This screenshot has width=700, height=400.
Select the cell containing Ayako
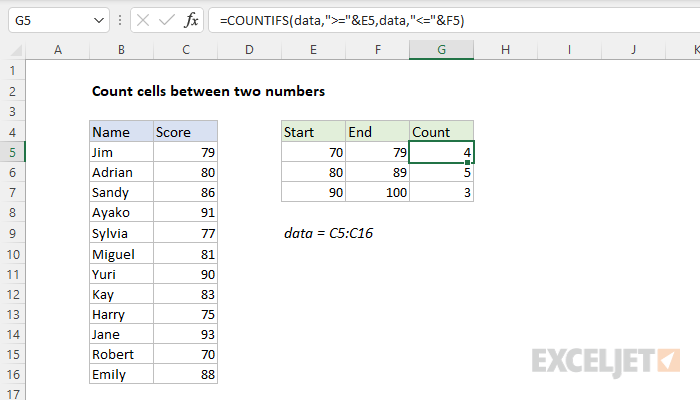tap(121, 212)
